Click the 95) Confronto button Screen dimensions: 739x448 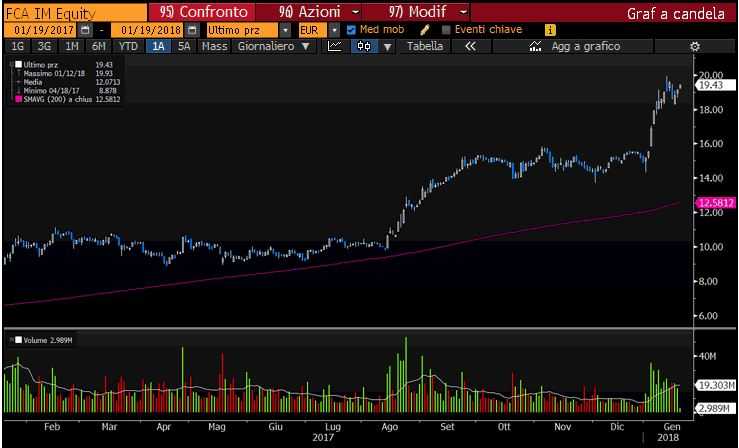(x=203, y=12)
